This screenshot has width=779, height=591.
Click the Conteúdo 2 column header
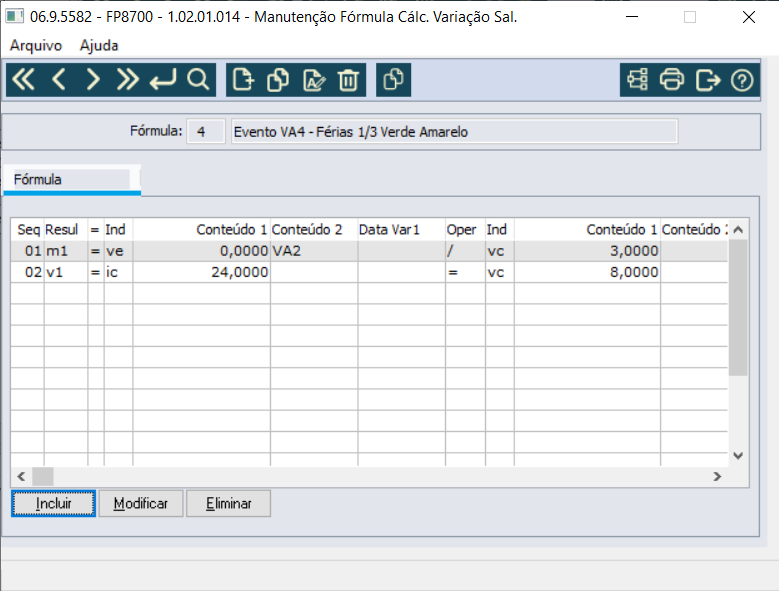pyautogui.click(x=314, y=229)
